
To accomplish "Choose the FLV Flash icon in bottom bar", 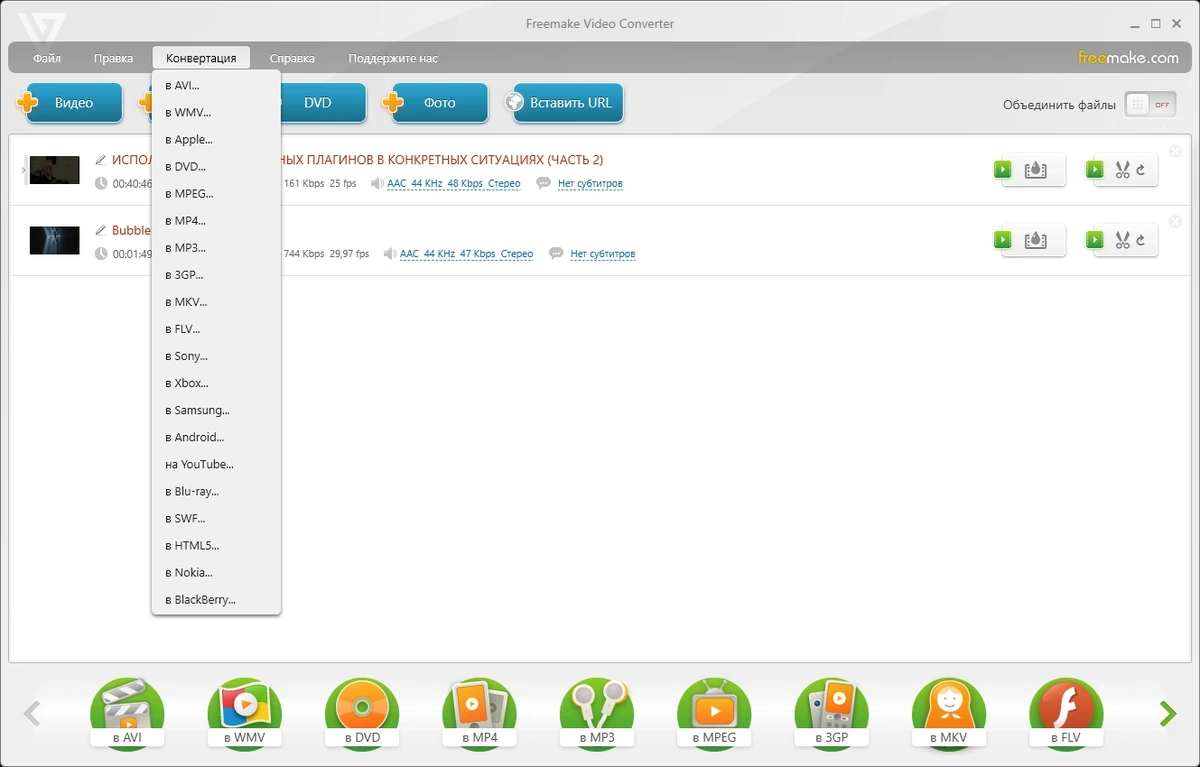I will (x=1066, y=713).
